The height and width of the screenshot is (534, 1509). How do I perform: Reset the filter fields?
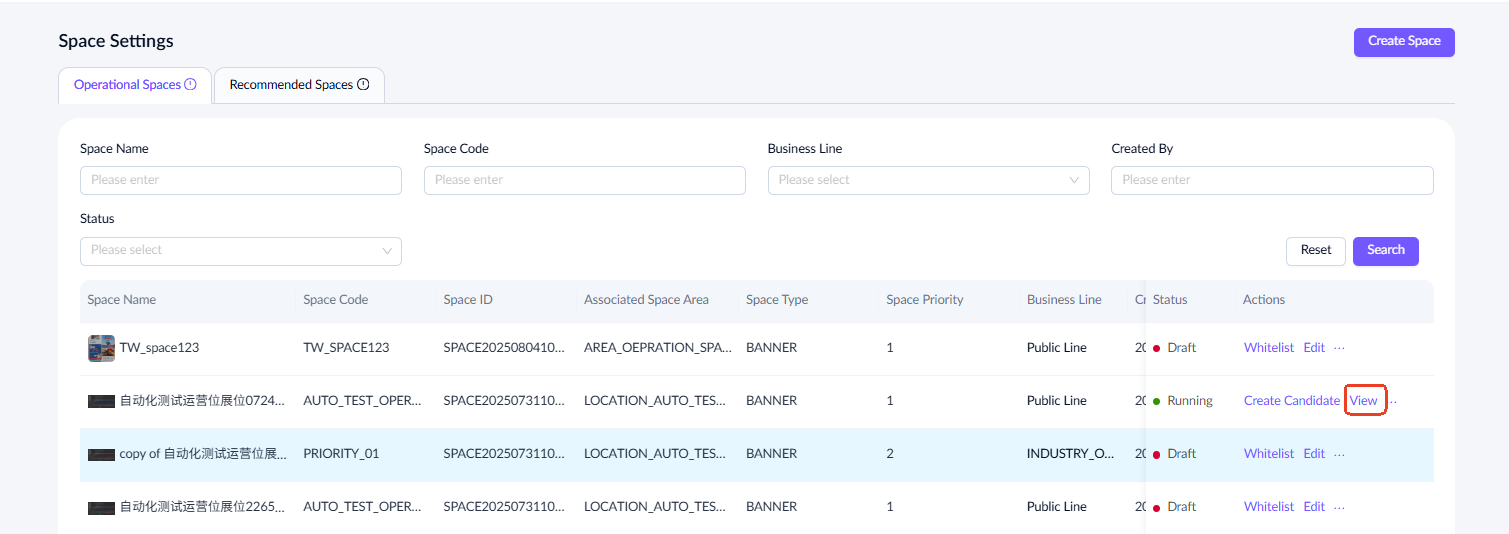point(1315,250)
